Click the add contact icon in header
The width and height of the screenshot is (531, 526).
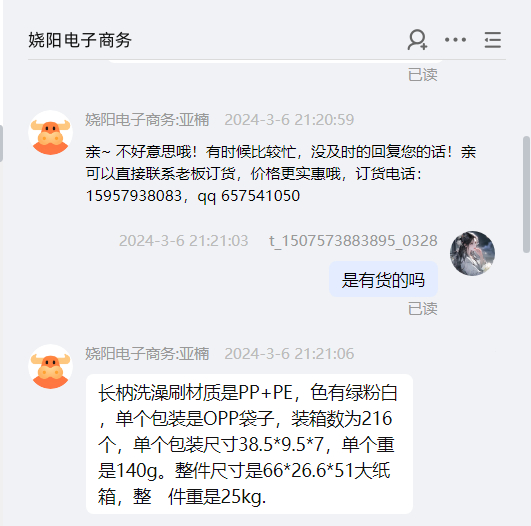pos(417,40)
